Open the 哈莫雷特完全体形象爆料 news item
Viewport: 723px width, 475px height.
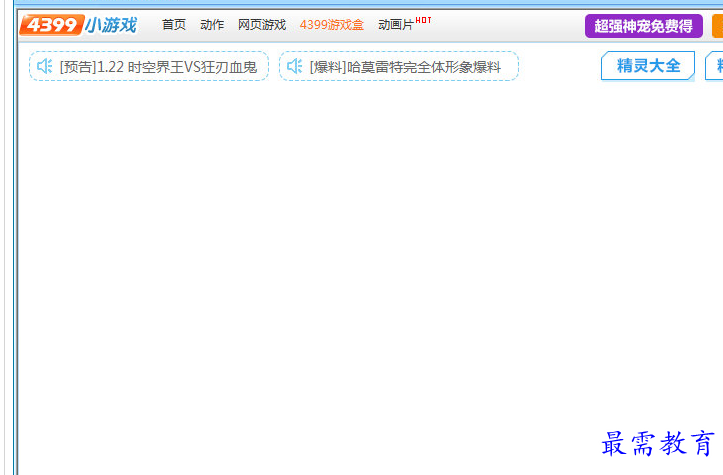point(405,67)
